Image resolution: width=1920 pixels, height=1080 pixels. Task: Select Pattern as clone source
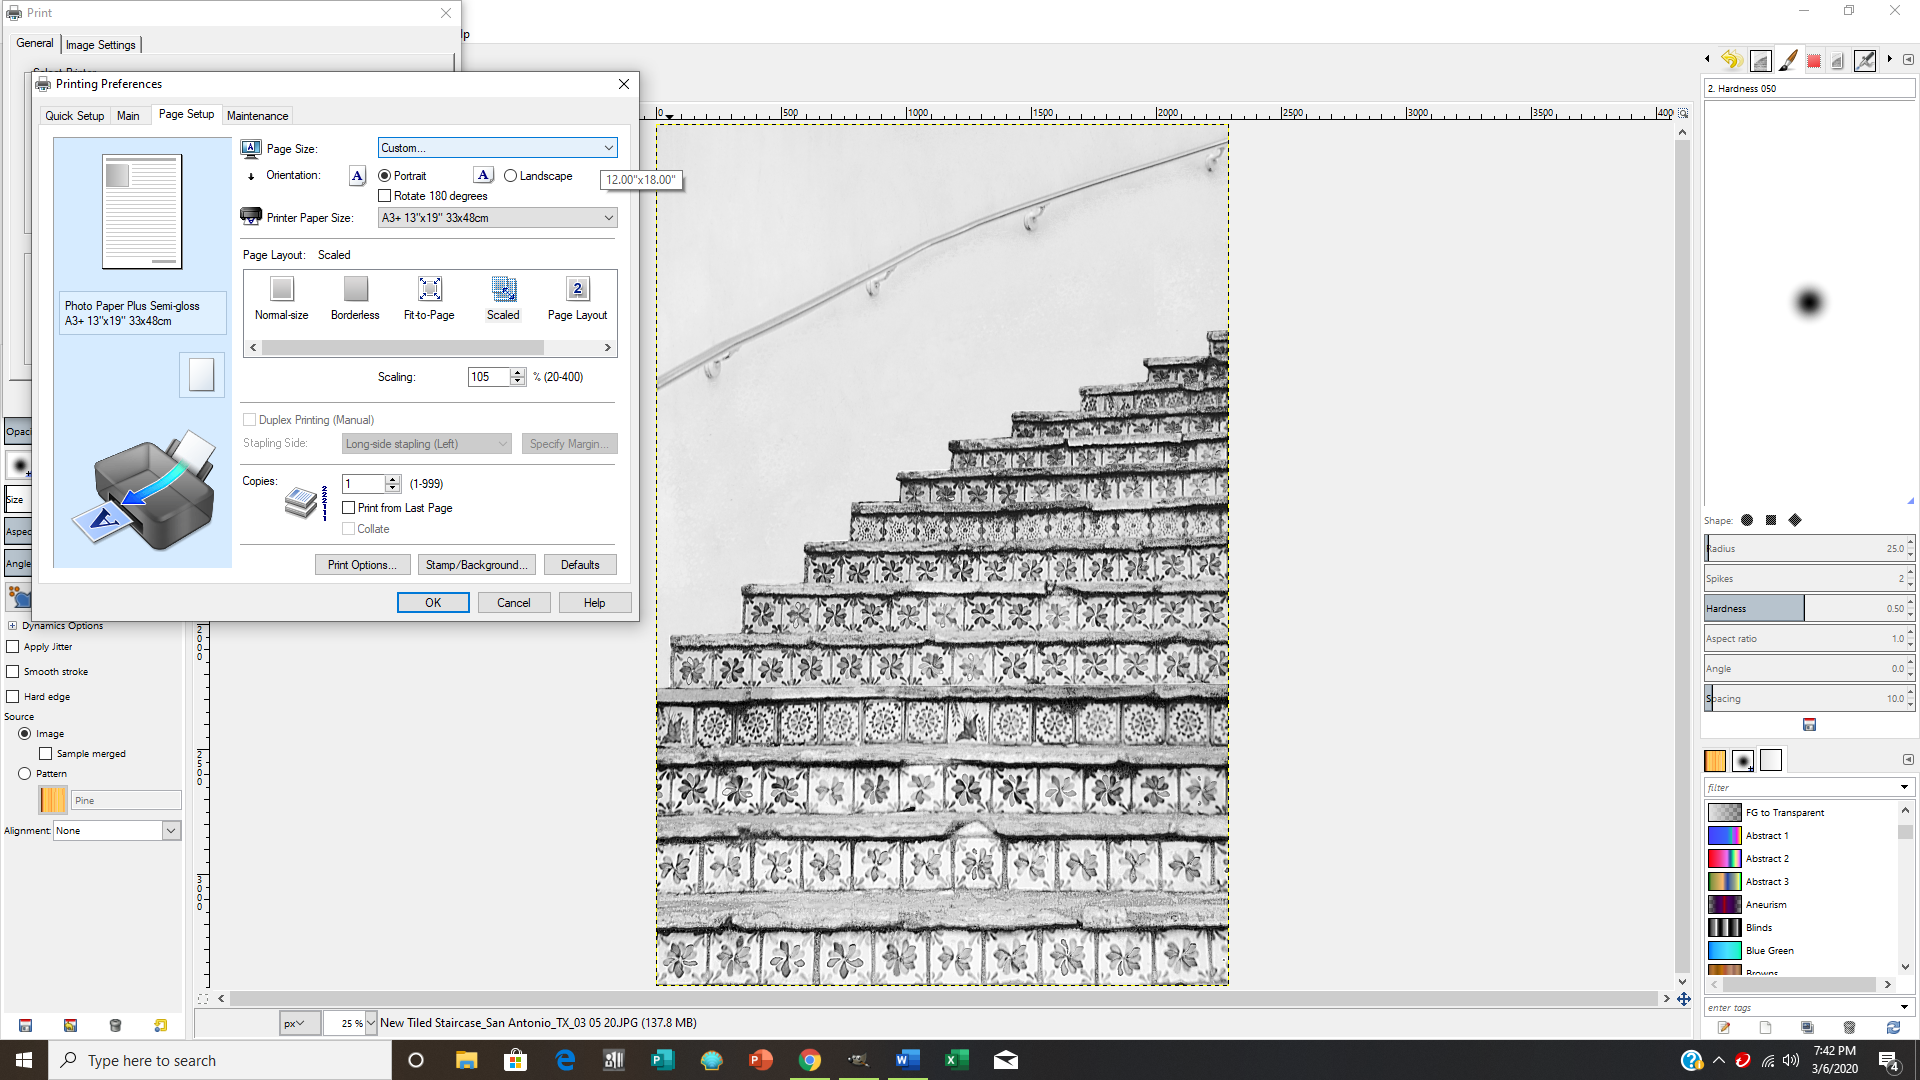[25, 774]
